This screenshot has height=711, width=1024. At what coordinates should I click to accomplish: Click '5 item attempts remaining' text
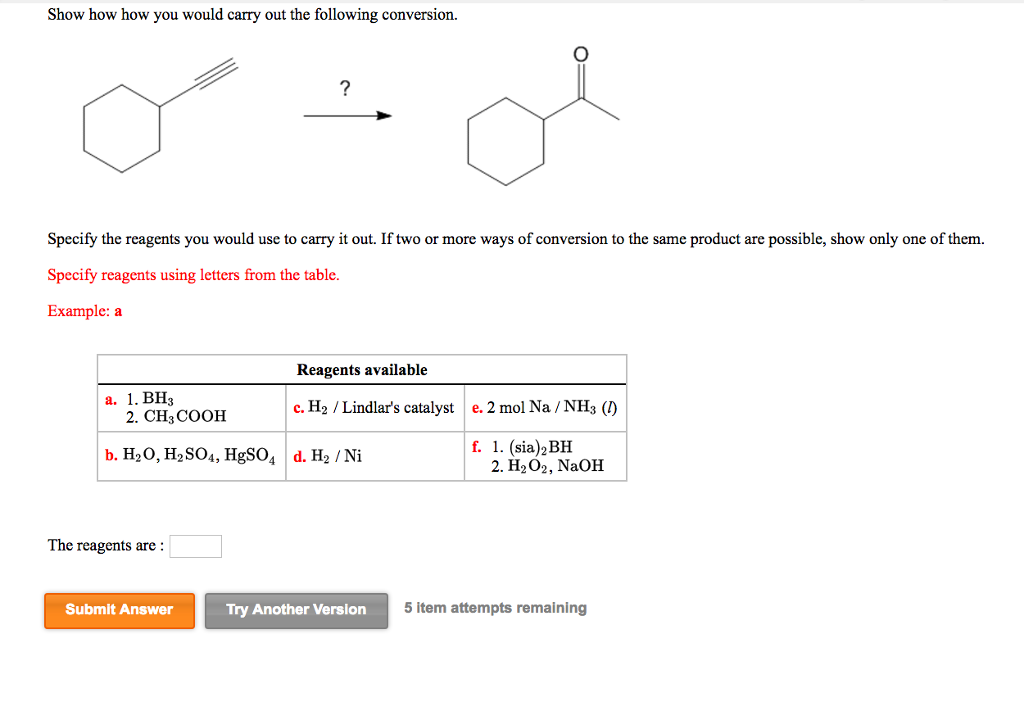(x=495, y=608)
